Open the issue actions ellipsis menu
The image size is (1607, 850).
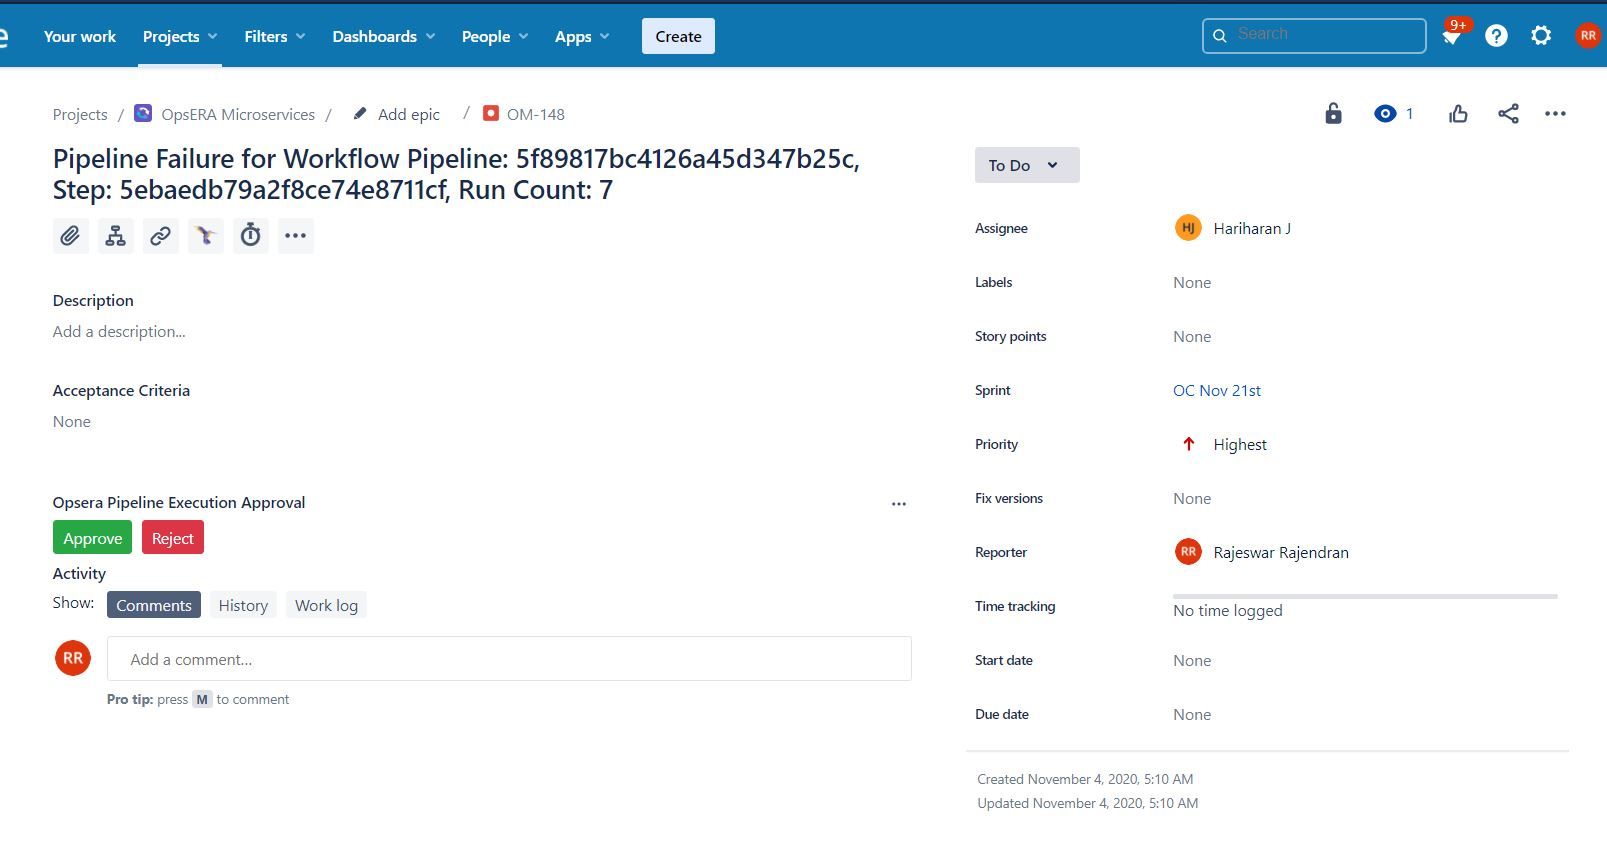coord(1555,113)
